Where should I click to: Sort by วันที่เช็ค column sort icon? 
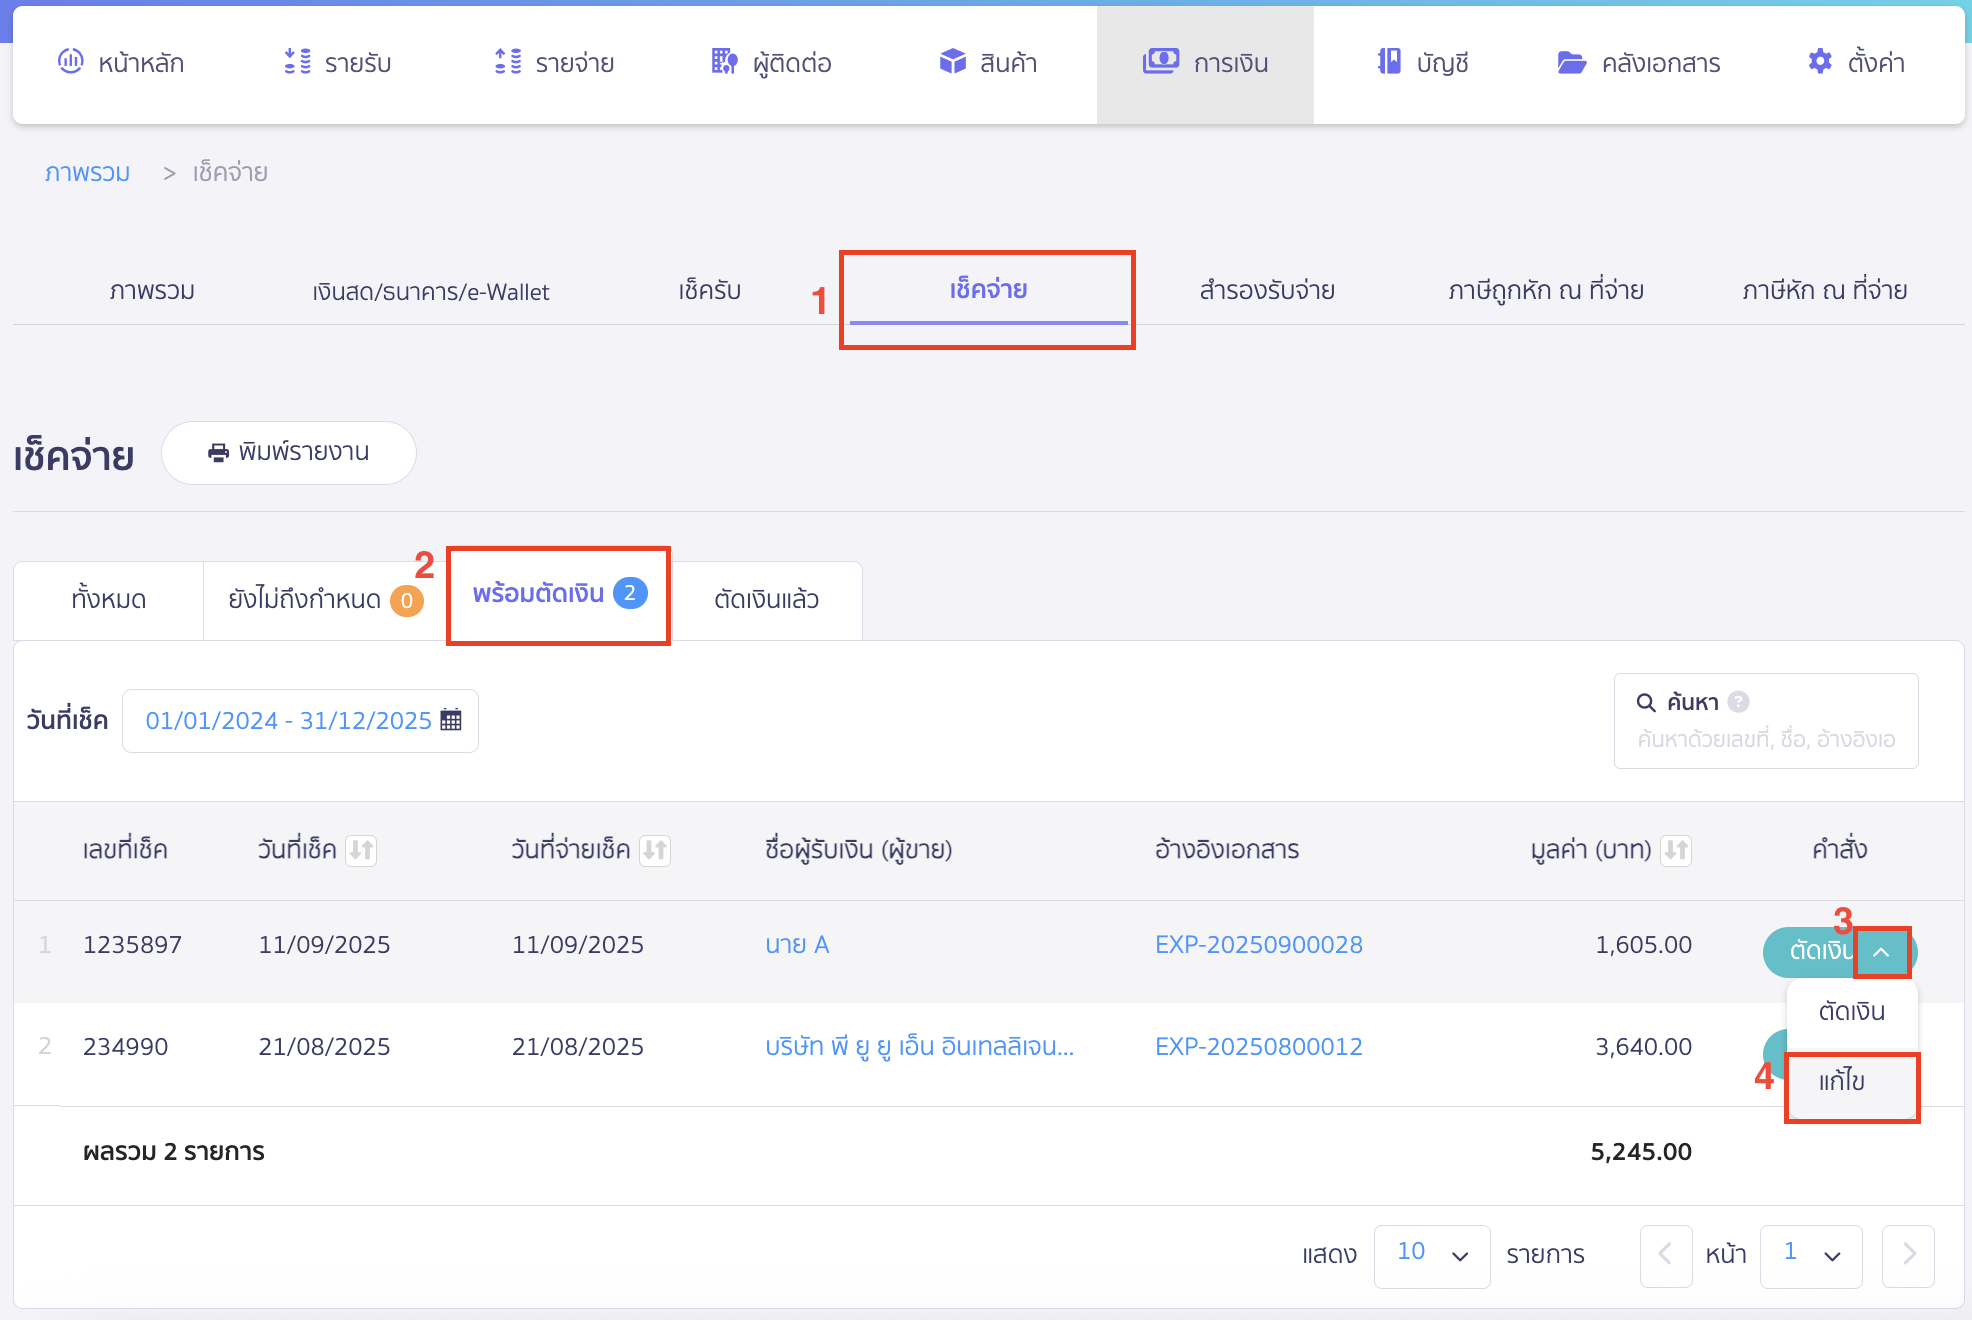point(361,850)
